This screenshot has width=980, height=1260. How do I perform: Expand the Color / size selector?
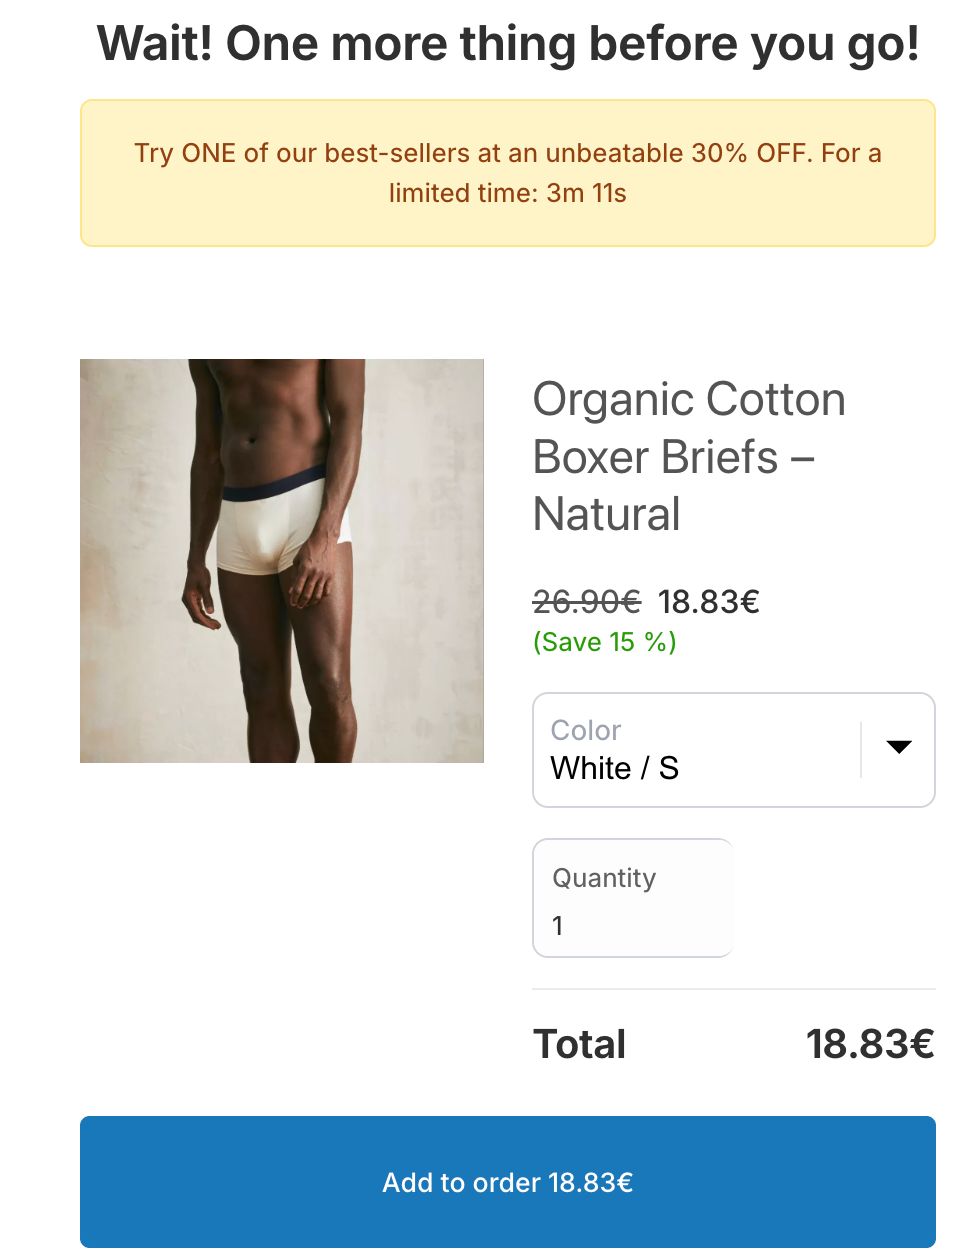(x=733, y=750)
